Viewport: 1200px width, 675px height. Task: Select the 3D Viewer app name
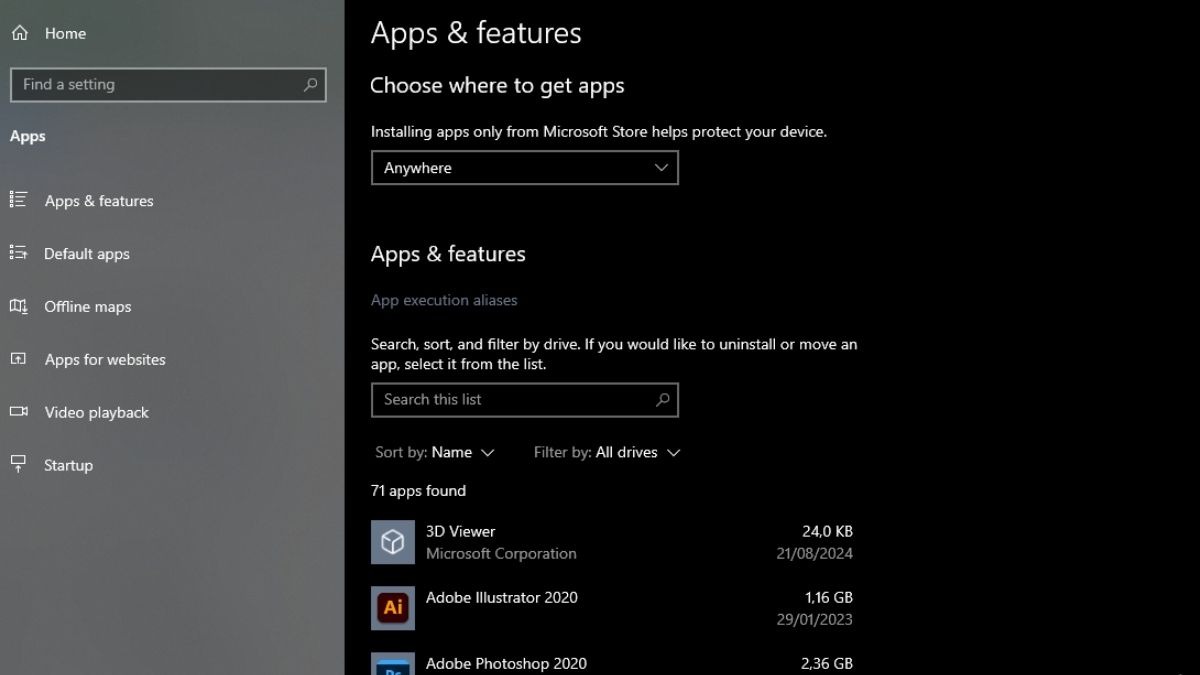click(460, 531)
